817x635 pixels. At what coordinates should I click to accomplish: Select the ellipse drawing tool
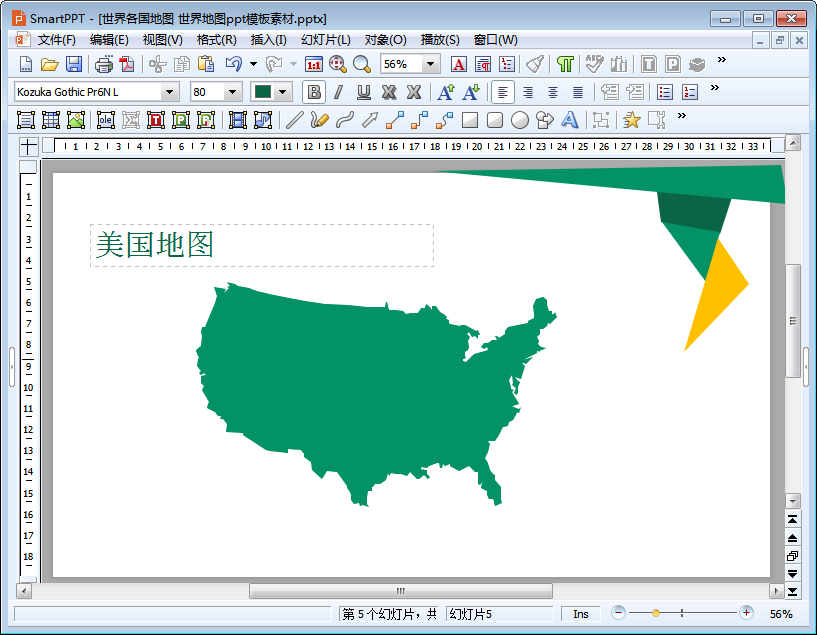[x=519, y=120]
